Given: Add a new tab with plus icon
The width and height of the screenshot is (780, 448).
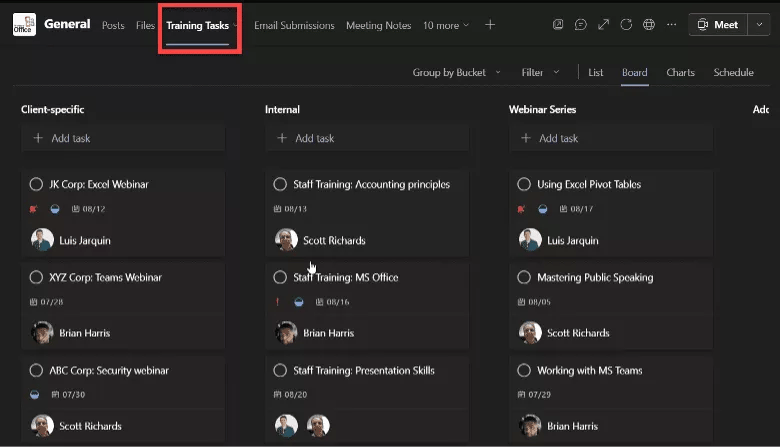Looking at the screenshot, I should 490,24.
